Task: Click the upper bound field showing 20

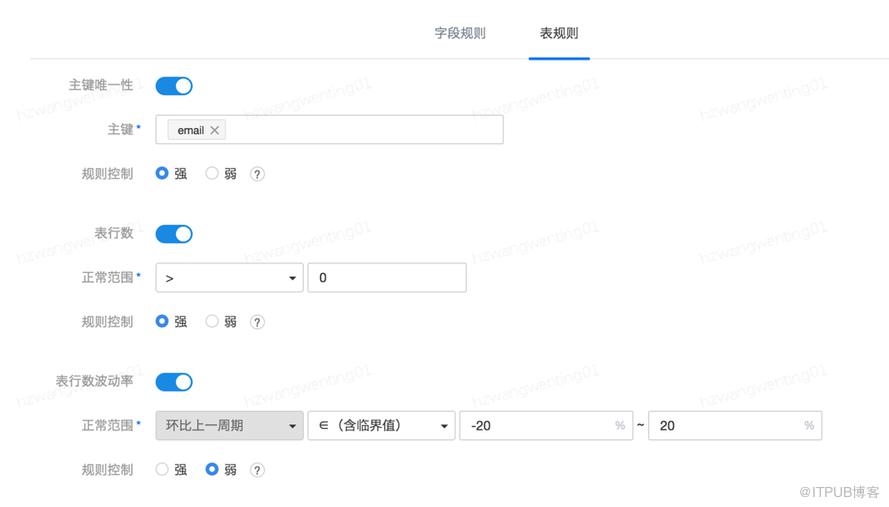Action: [735, 425]
